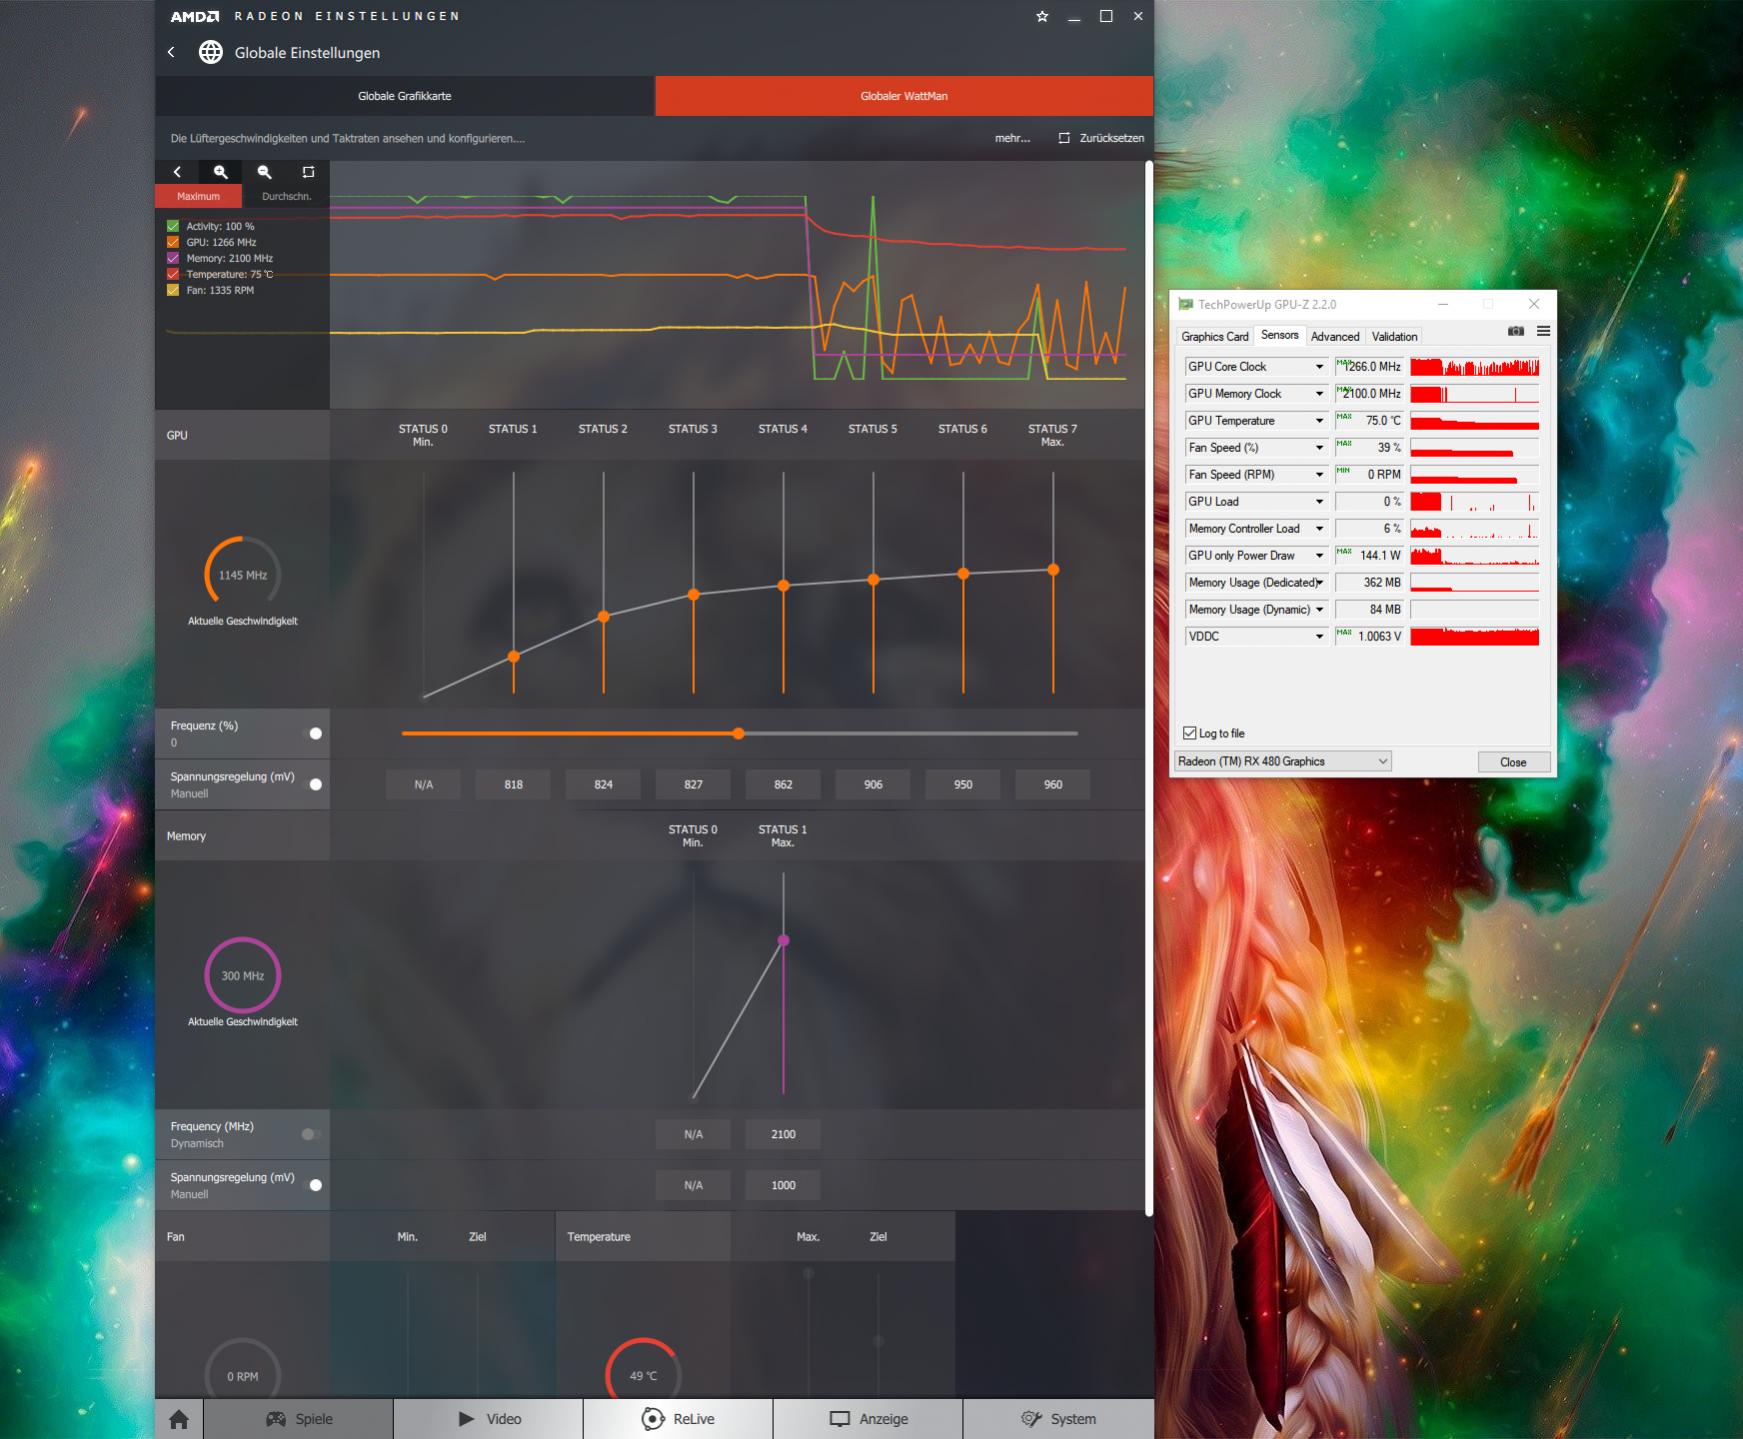Open the Graphics Card tab in GPU-Z
This screenshot has height=1439, width=1743.
click(x=1214, y=337)
